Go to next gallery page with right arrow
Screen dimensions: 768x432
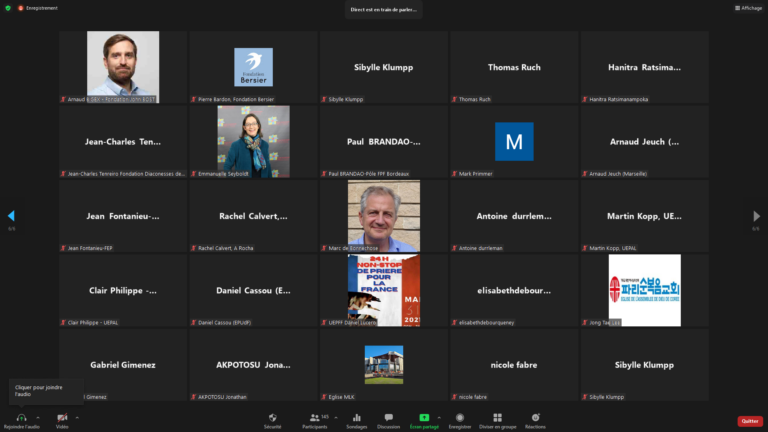756,216
